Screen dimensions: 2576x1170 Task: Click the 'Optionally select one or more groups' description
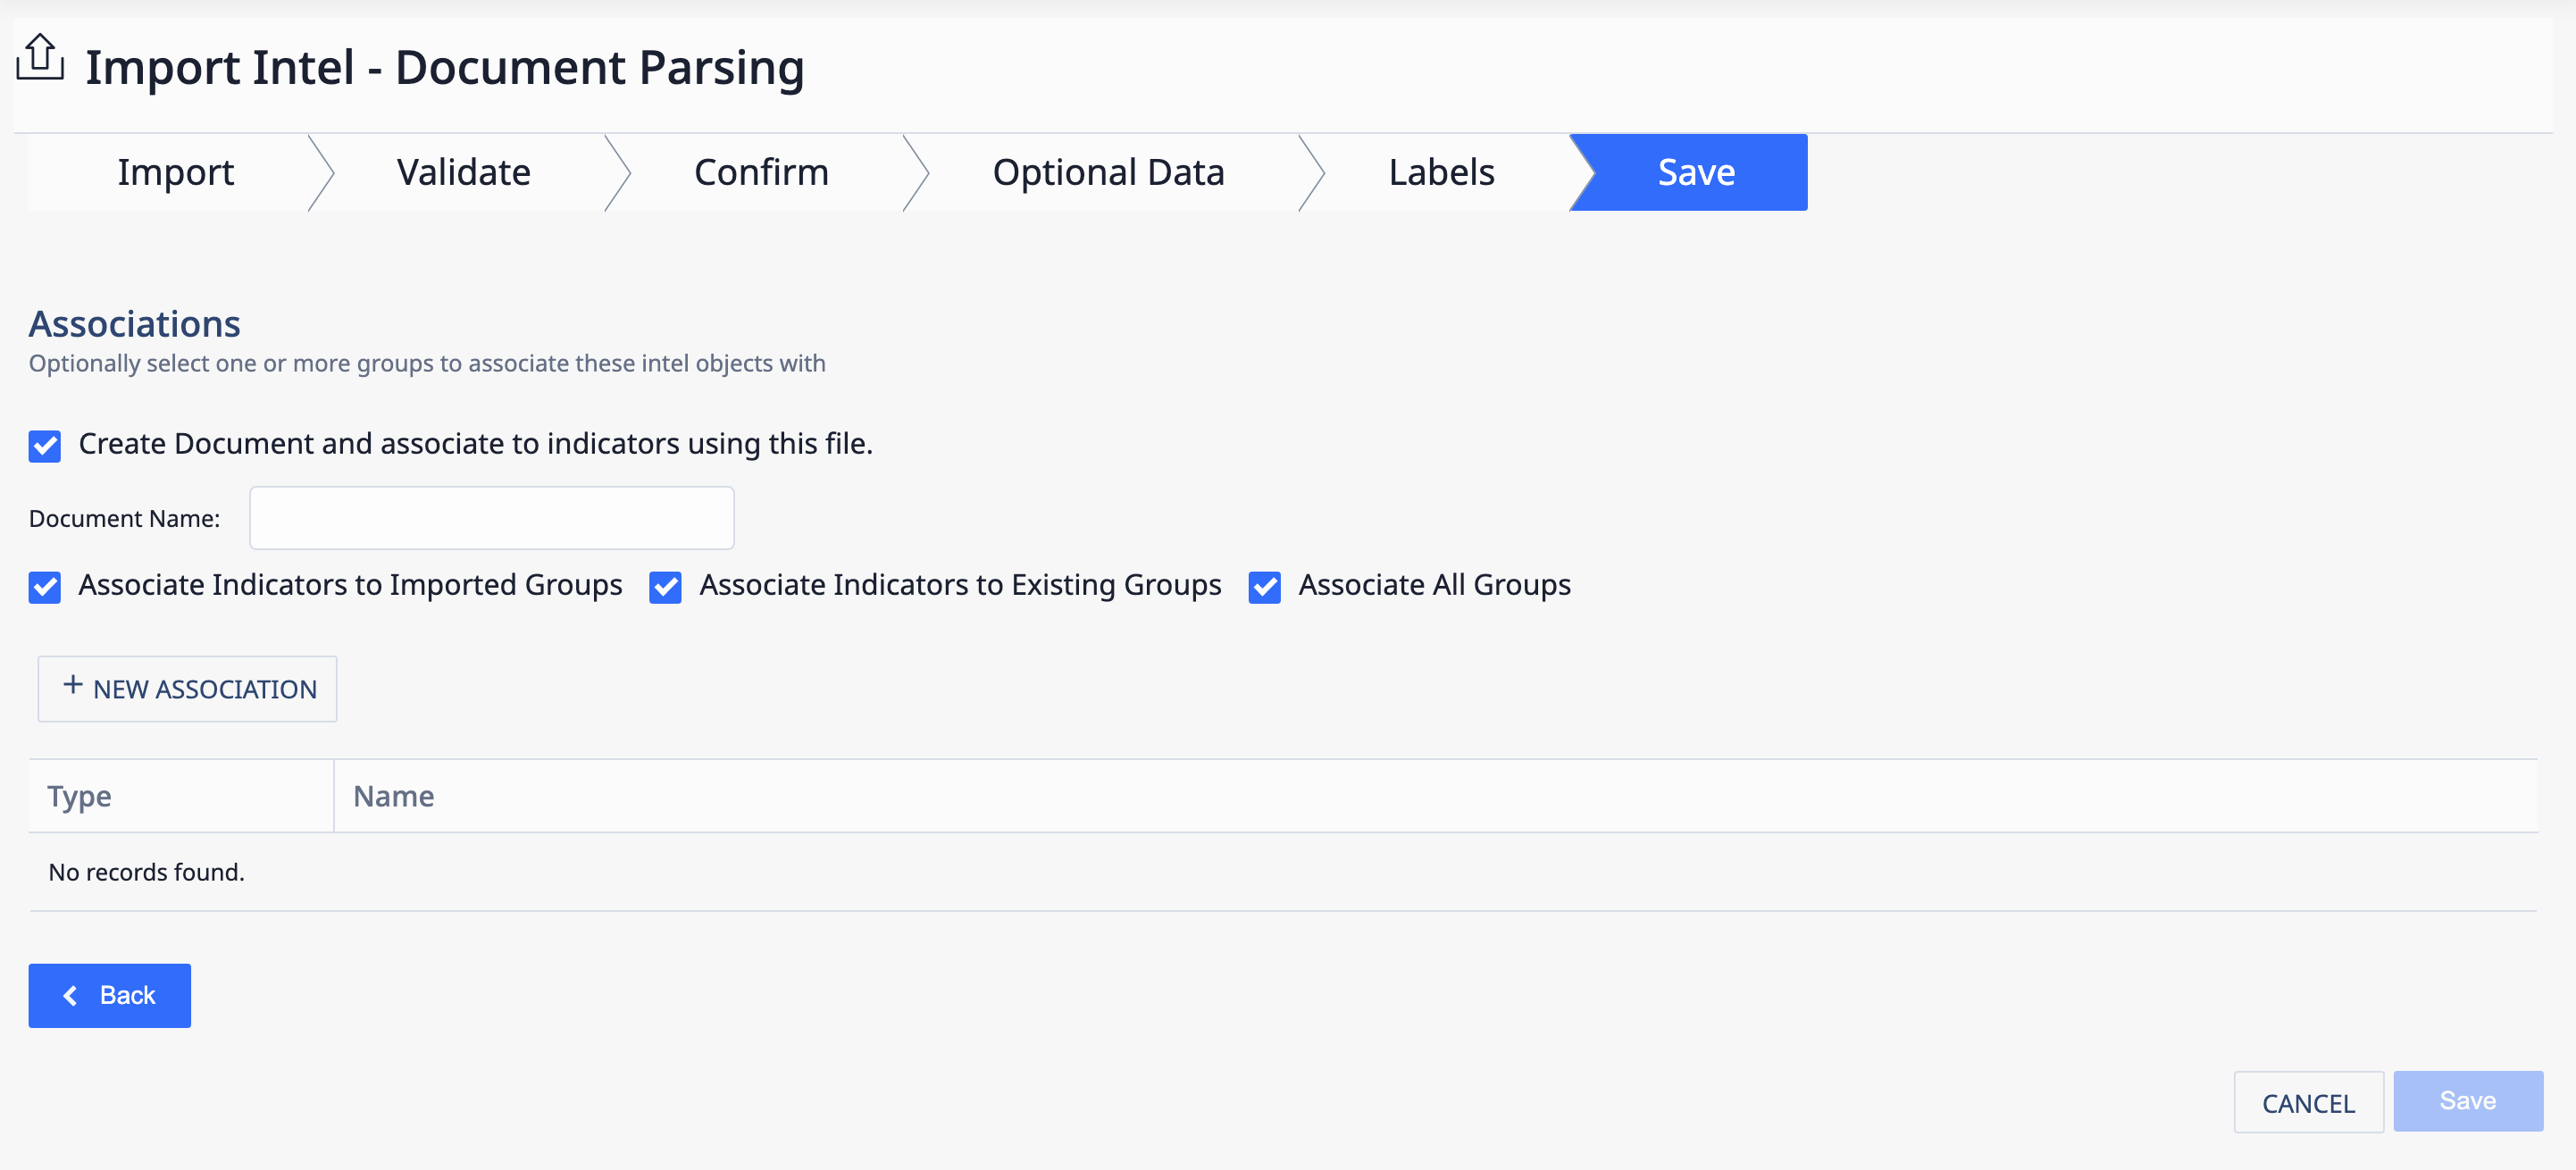click(x=427, y=363)
